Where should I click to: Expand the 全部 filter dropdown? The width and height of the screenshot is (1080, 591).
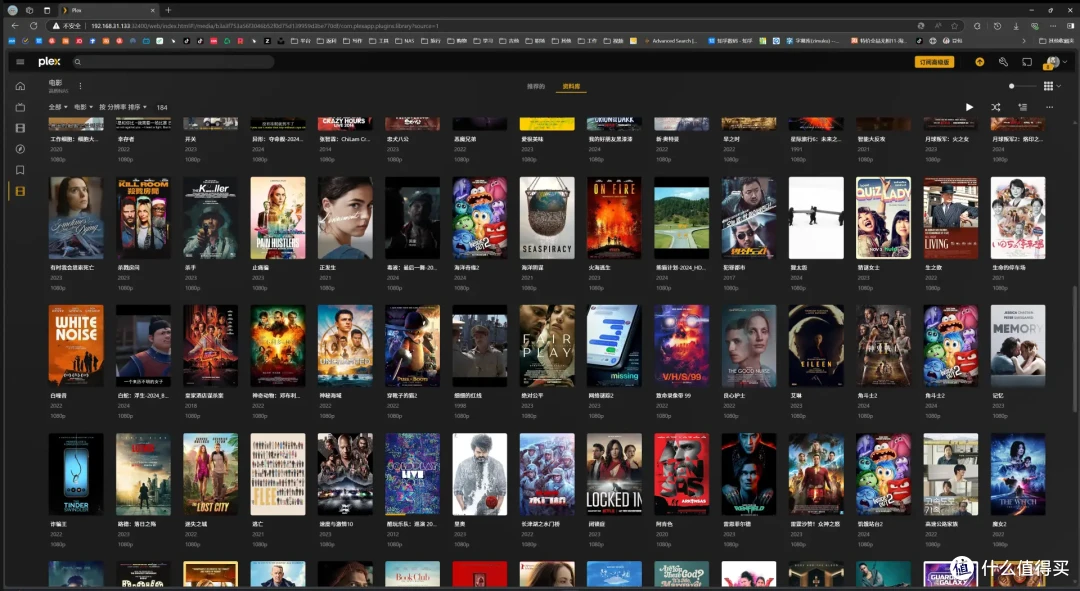[x=58, y=107]
